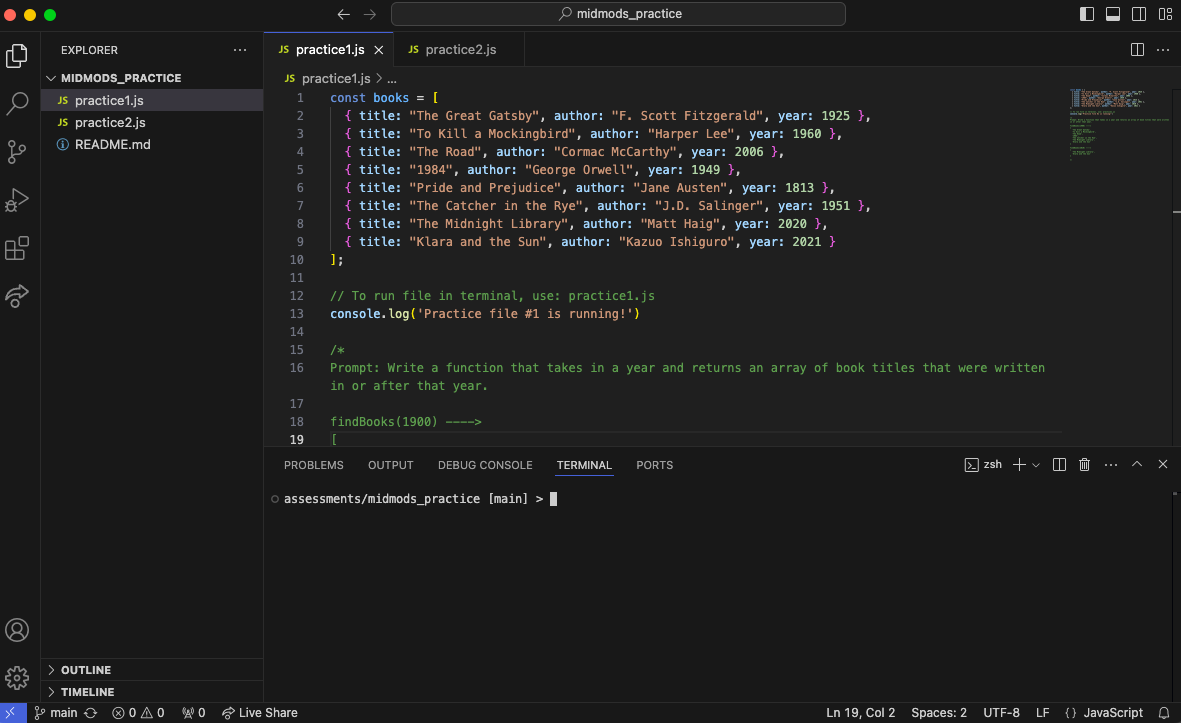The width and height of the screenshot is (1181, 723).
Task: Open the Source Control view
Action: (x=17, y=151)
